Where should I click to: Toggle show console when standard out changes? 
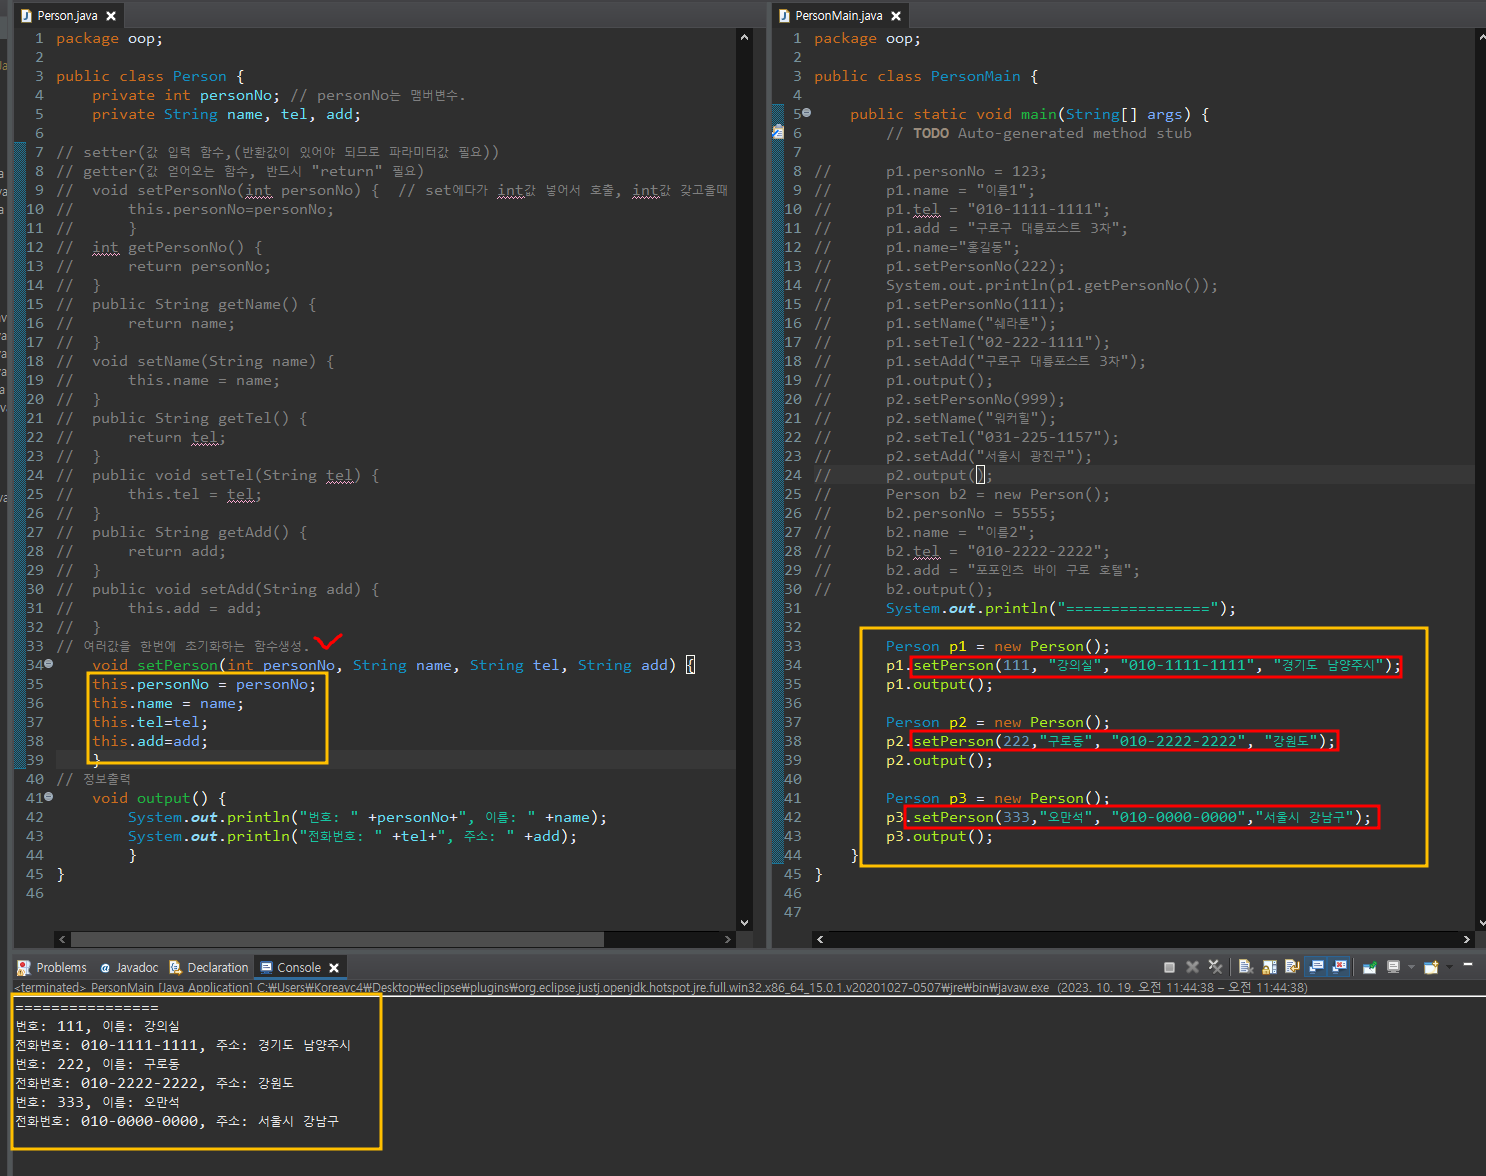1316,967
